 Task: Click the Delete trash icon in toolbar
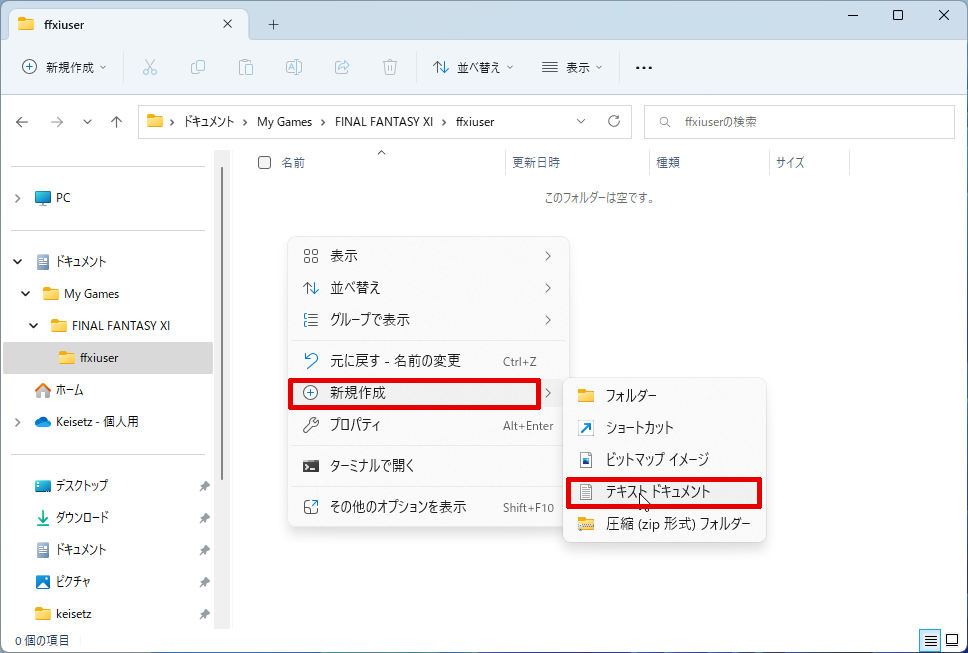[x=390, y=67]
